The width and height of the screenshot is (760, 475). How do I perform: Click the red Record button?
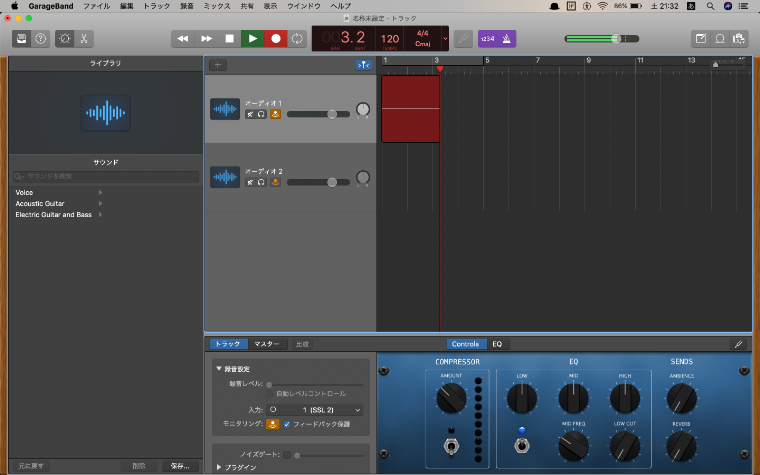(x=275, y=39)
